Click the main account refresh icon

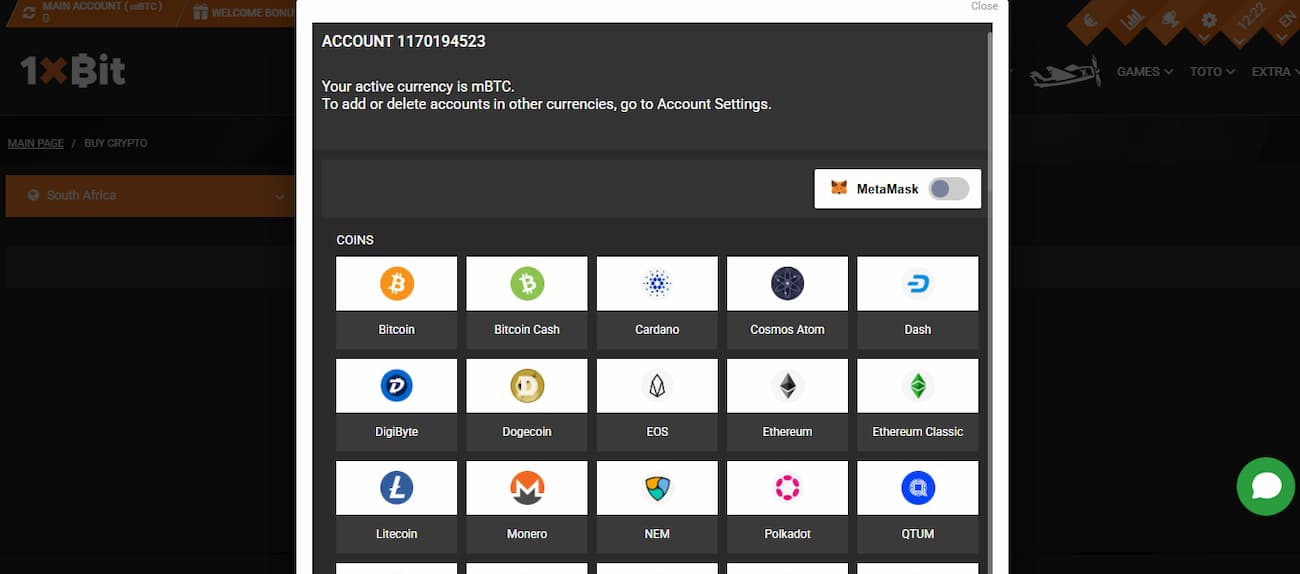coord(29,13)
